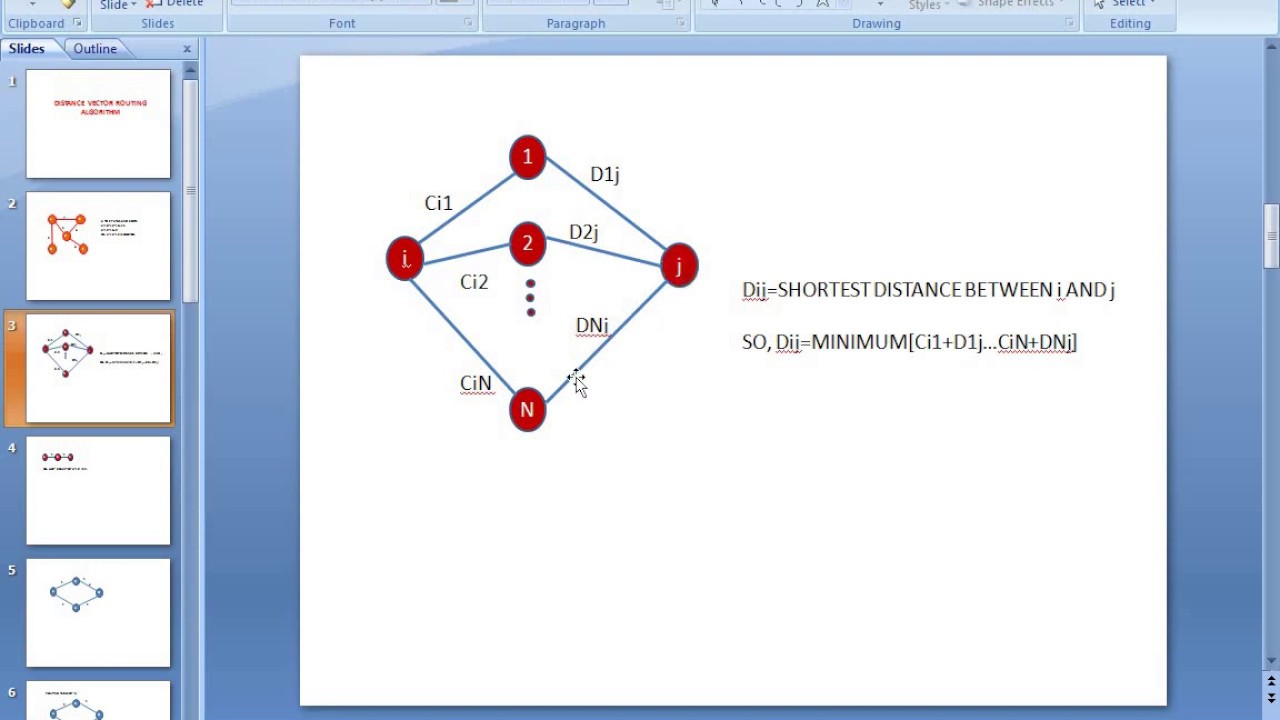Select slide 6 thumbnail at the panel bottom

[x=98, y=700]
